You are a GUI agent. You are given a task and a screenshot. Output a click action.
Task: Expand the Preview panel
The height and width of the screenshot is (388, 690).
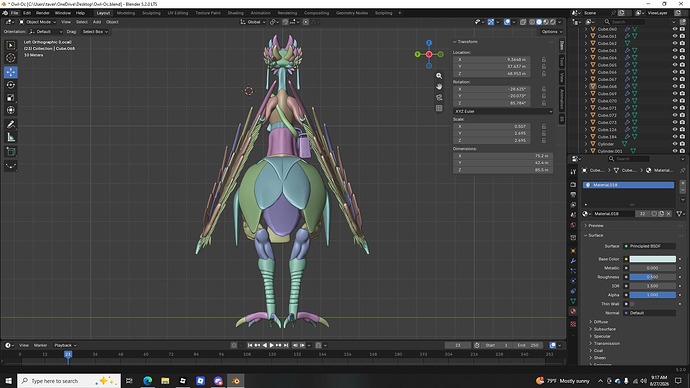(595, 226)
